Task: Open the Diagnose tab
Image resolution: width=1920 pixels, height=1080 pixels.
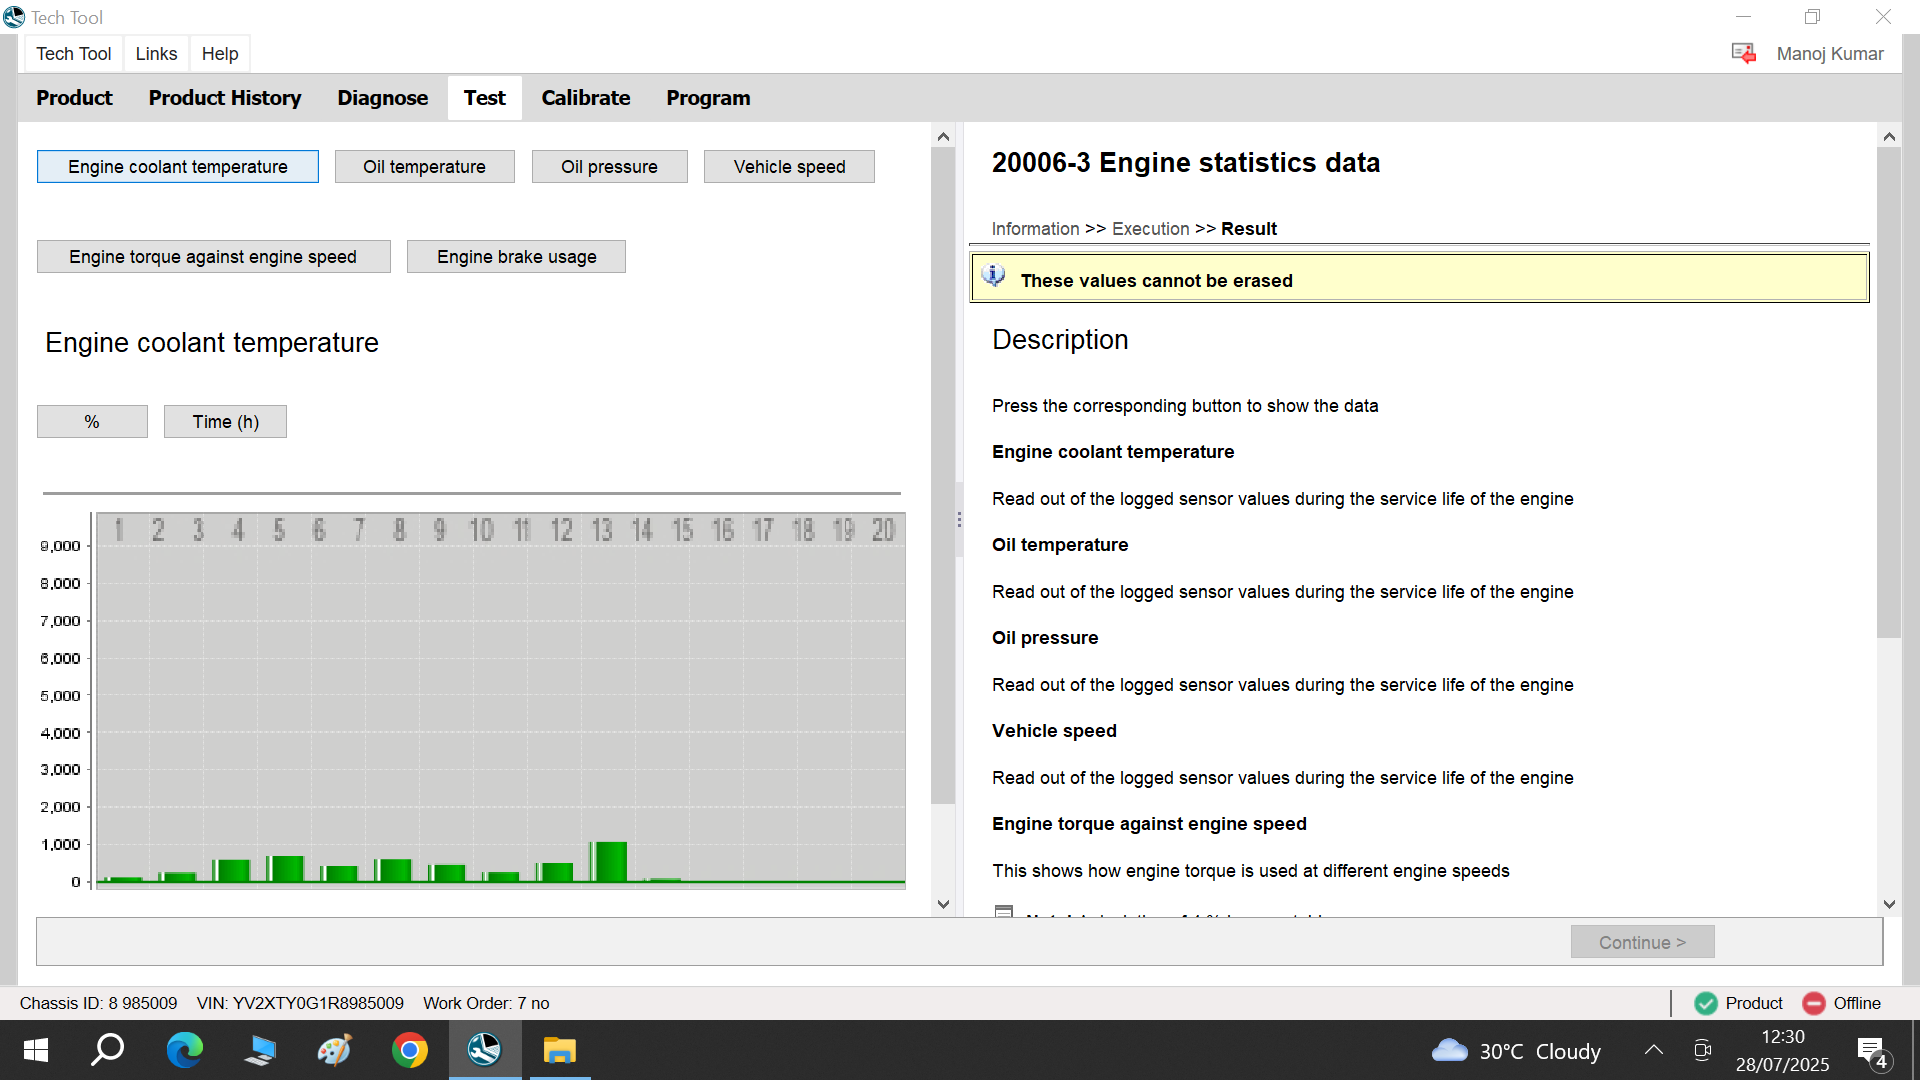Action: 382,98
